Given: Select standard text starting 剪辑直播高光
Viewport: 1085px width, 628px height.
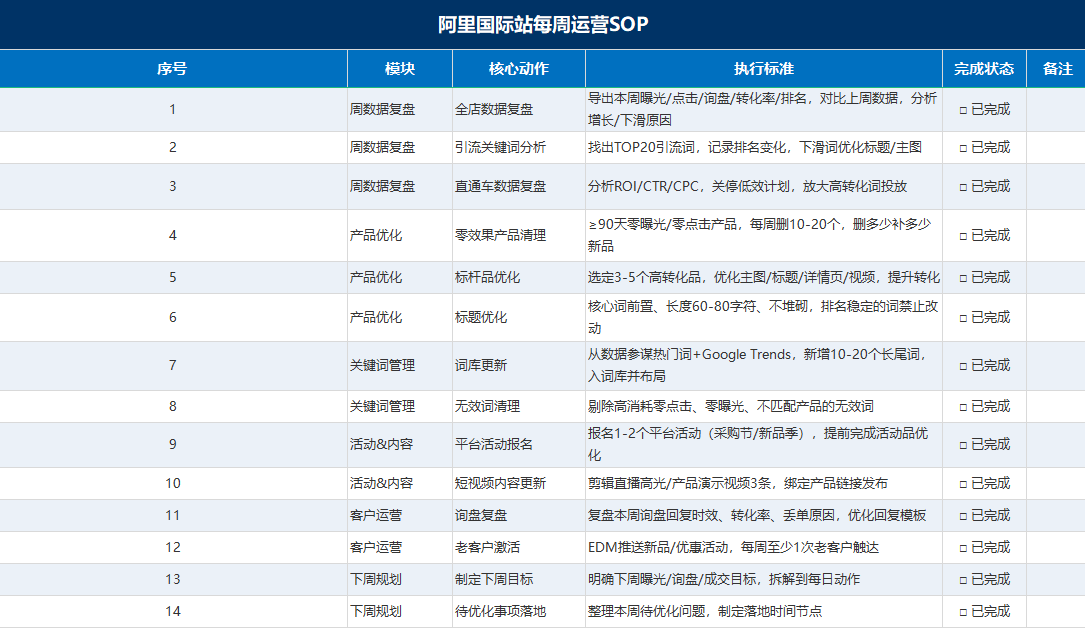Looking at the screenshot, I should 738,483.
